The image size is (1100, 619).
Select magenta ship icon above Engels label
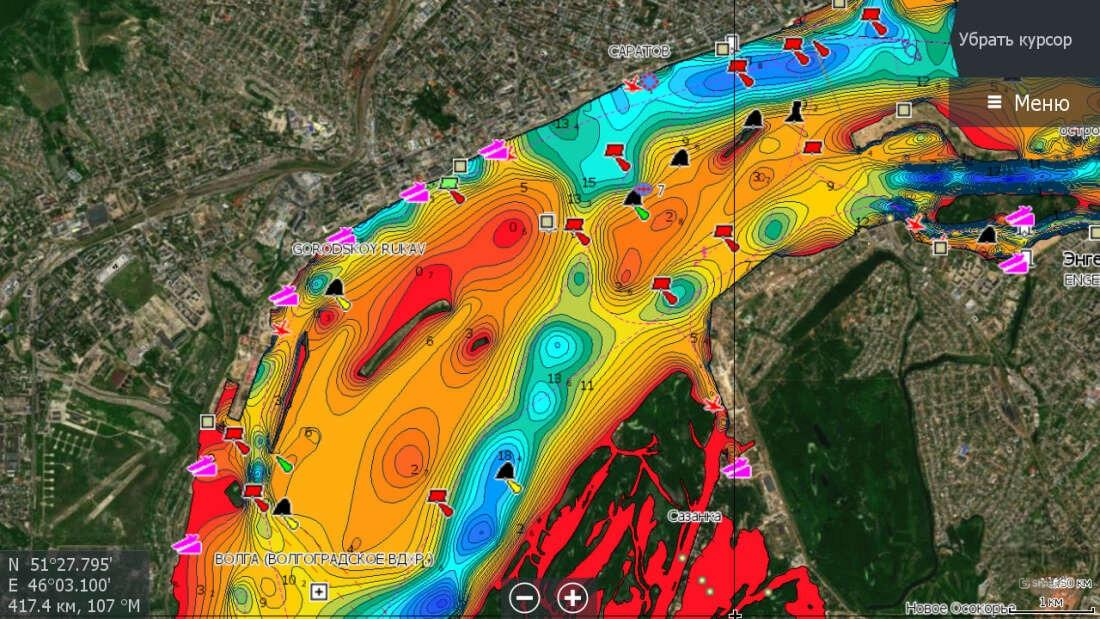(1020, 217)
